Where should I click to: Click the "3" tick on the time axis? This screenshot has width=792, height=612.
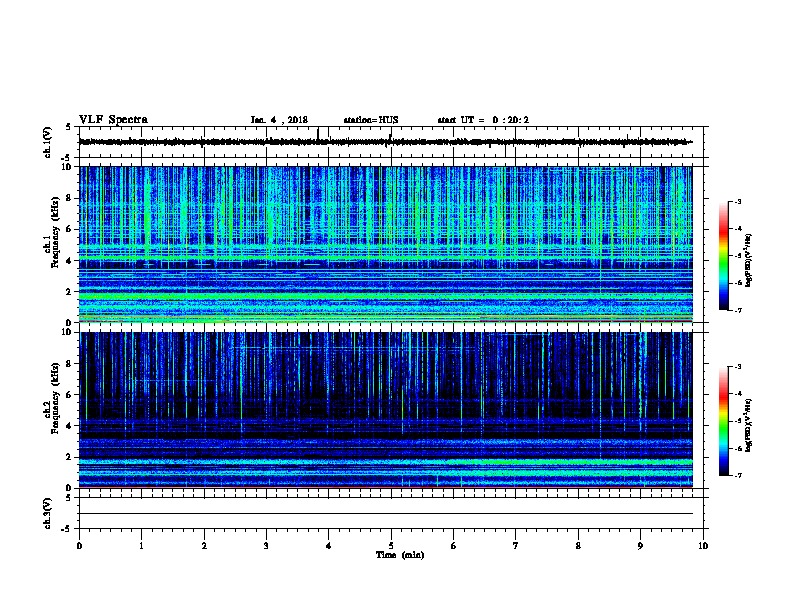[x=266, y=546]
